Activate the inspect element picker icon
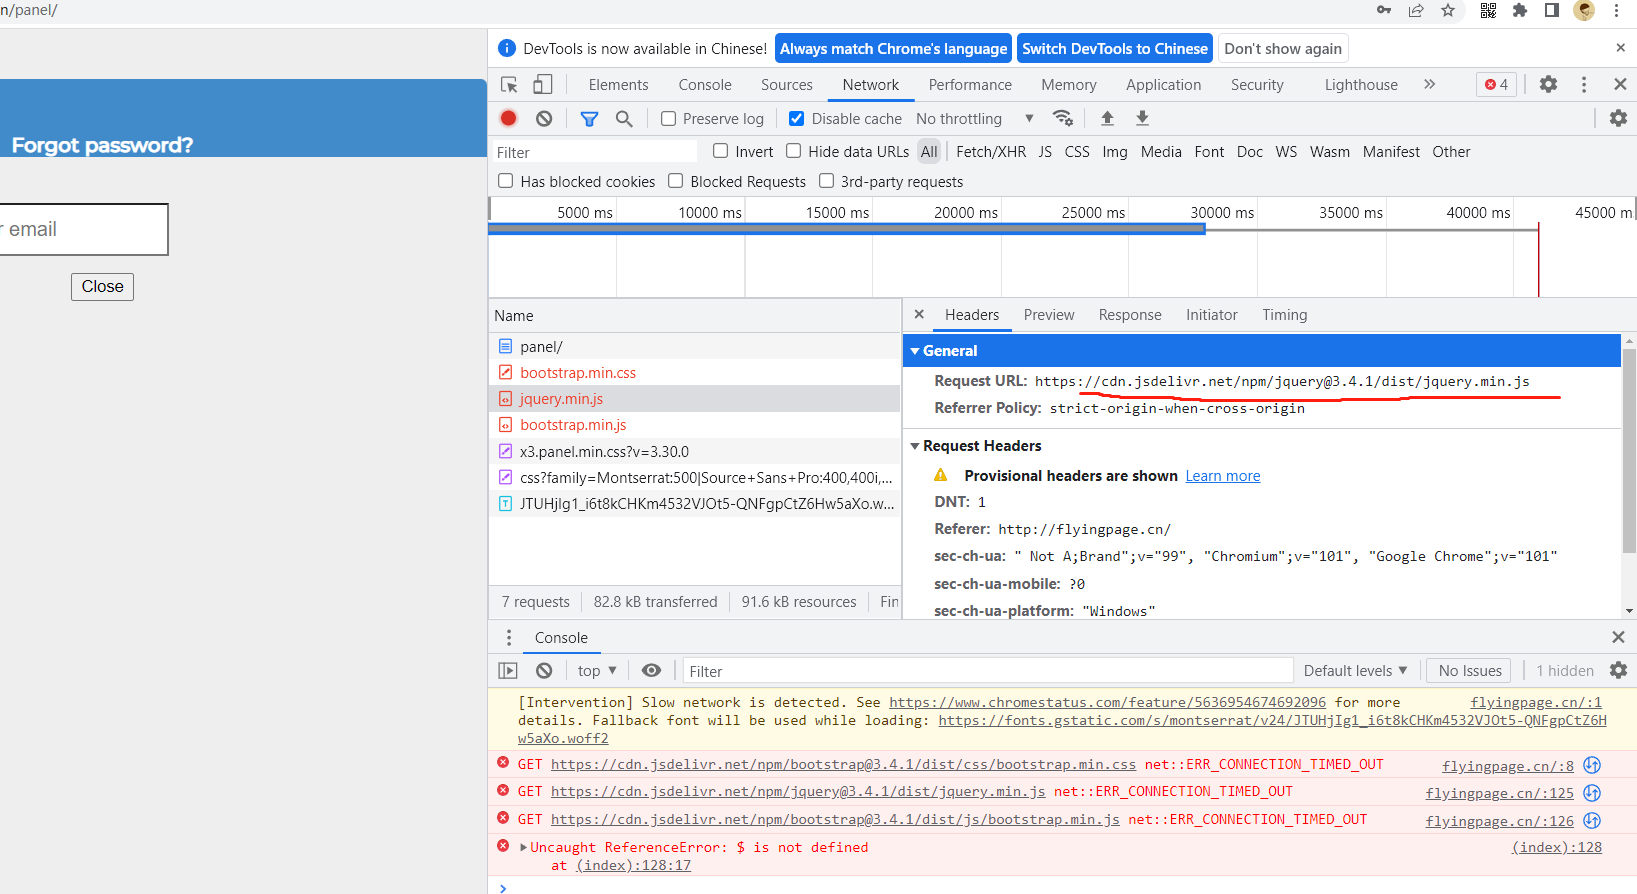 point(509,85)
